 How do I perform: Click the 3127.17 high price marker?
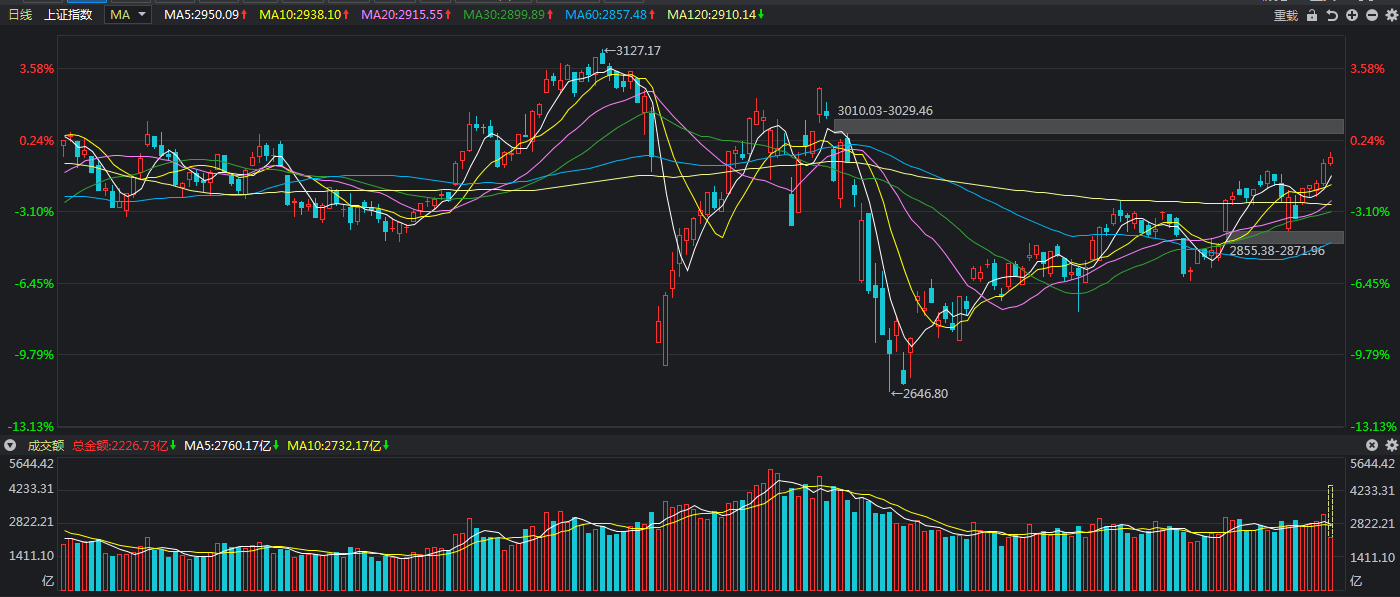pos(636,51)
